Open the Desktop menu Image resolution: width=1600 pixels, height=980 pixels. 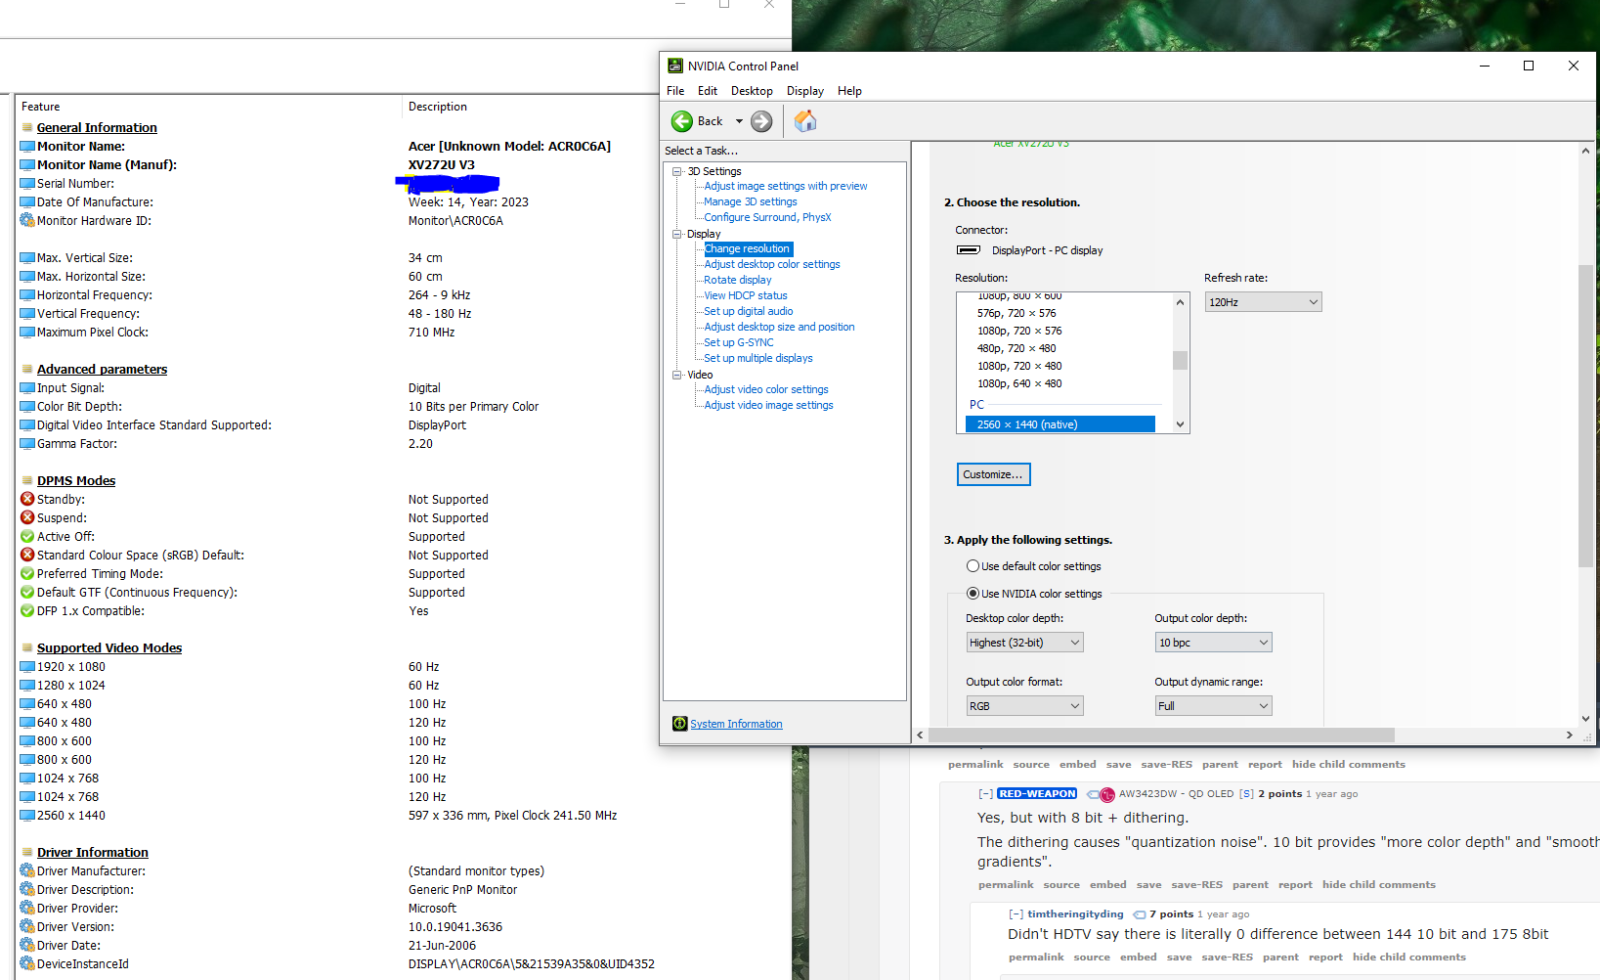752,91
